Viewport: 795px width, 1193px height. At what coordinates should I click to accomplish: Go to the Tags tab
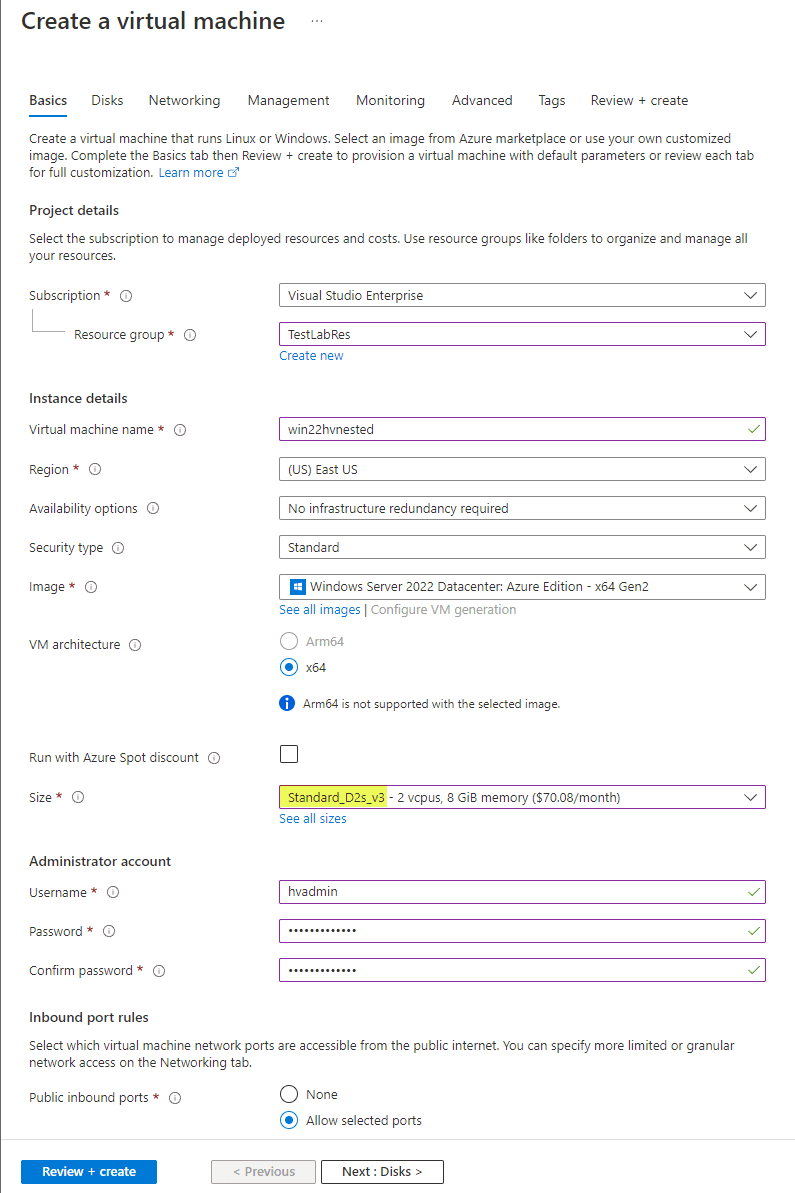552,100
